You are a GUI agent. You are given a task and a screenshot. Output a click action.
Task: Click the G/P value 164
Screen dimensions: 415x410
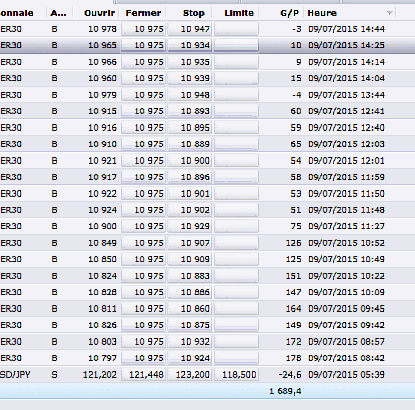pos(294,309)
